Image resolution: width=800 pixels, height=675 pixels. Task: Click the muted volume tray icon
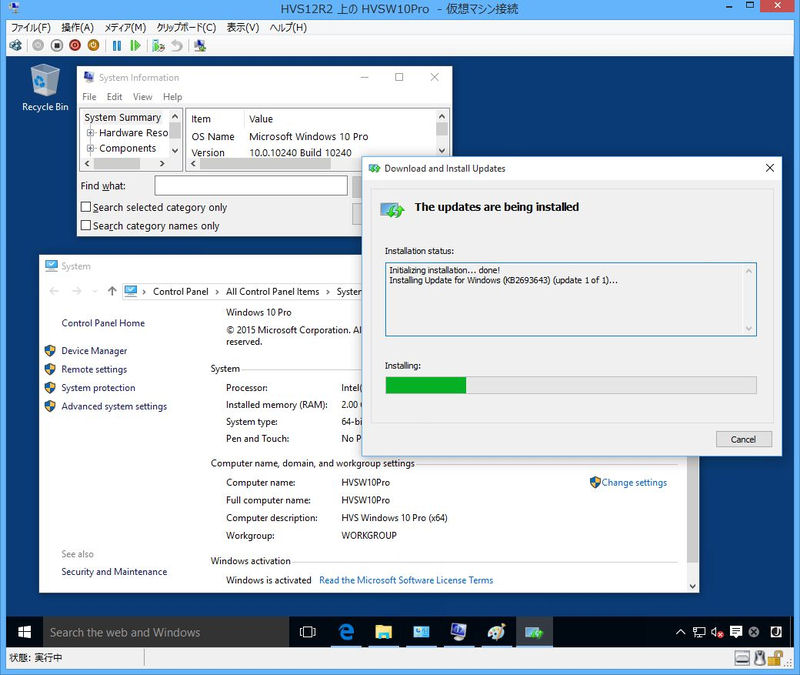point(717,632)
